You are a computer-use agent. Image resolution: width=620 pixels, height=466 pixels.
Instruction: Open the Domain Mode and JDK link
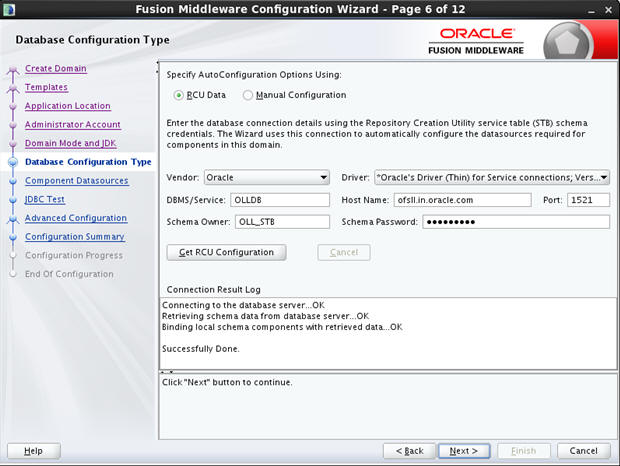click(71, 143)
